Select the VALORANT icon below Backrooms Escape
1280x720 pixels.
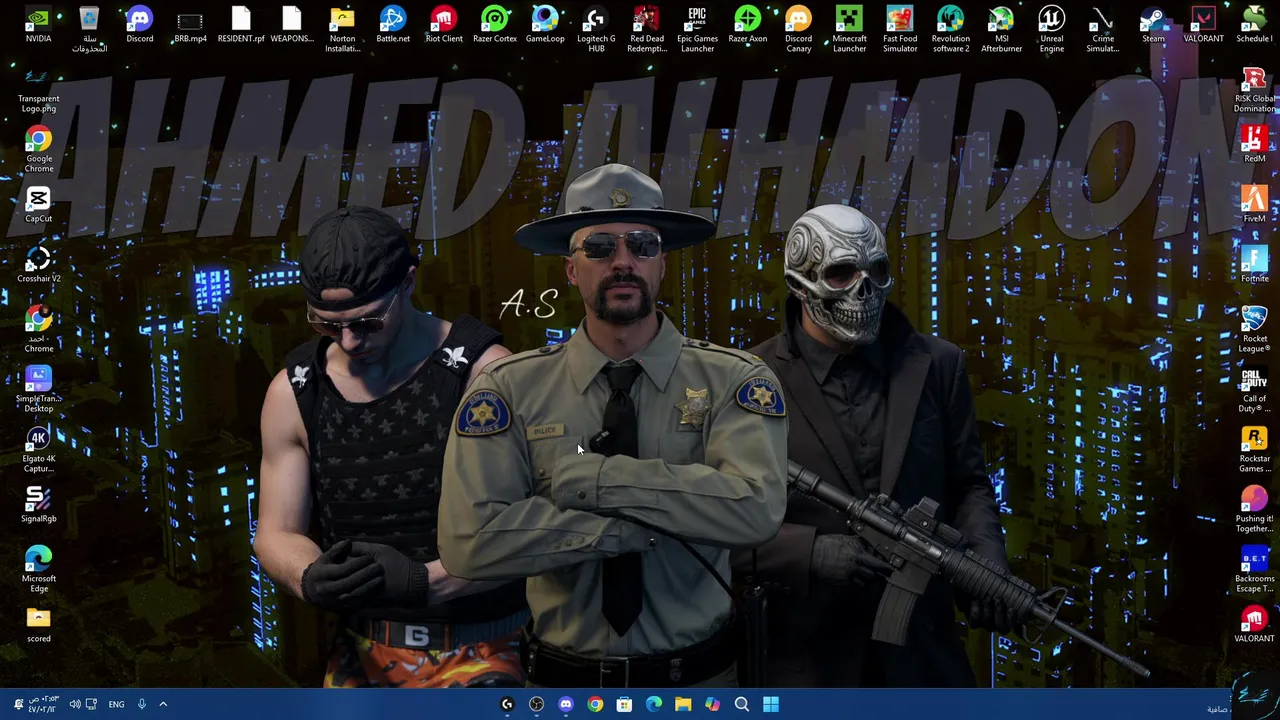coord(1254,625)
